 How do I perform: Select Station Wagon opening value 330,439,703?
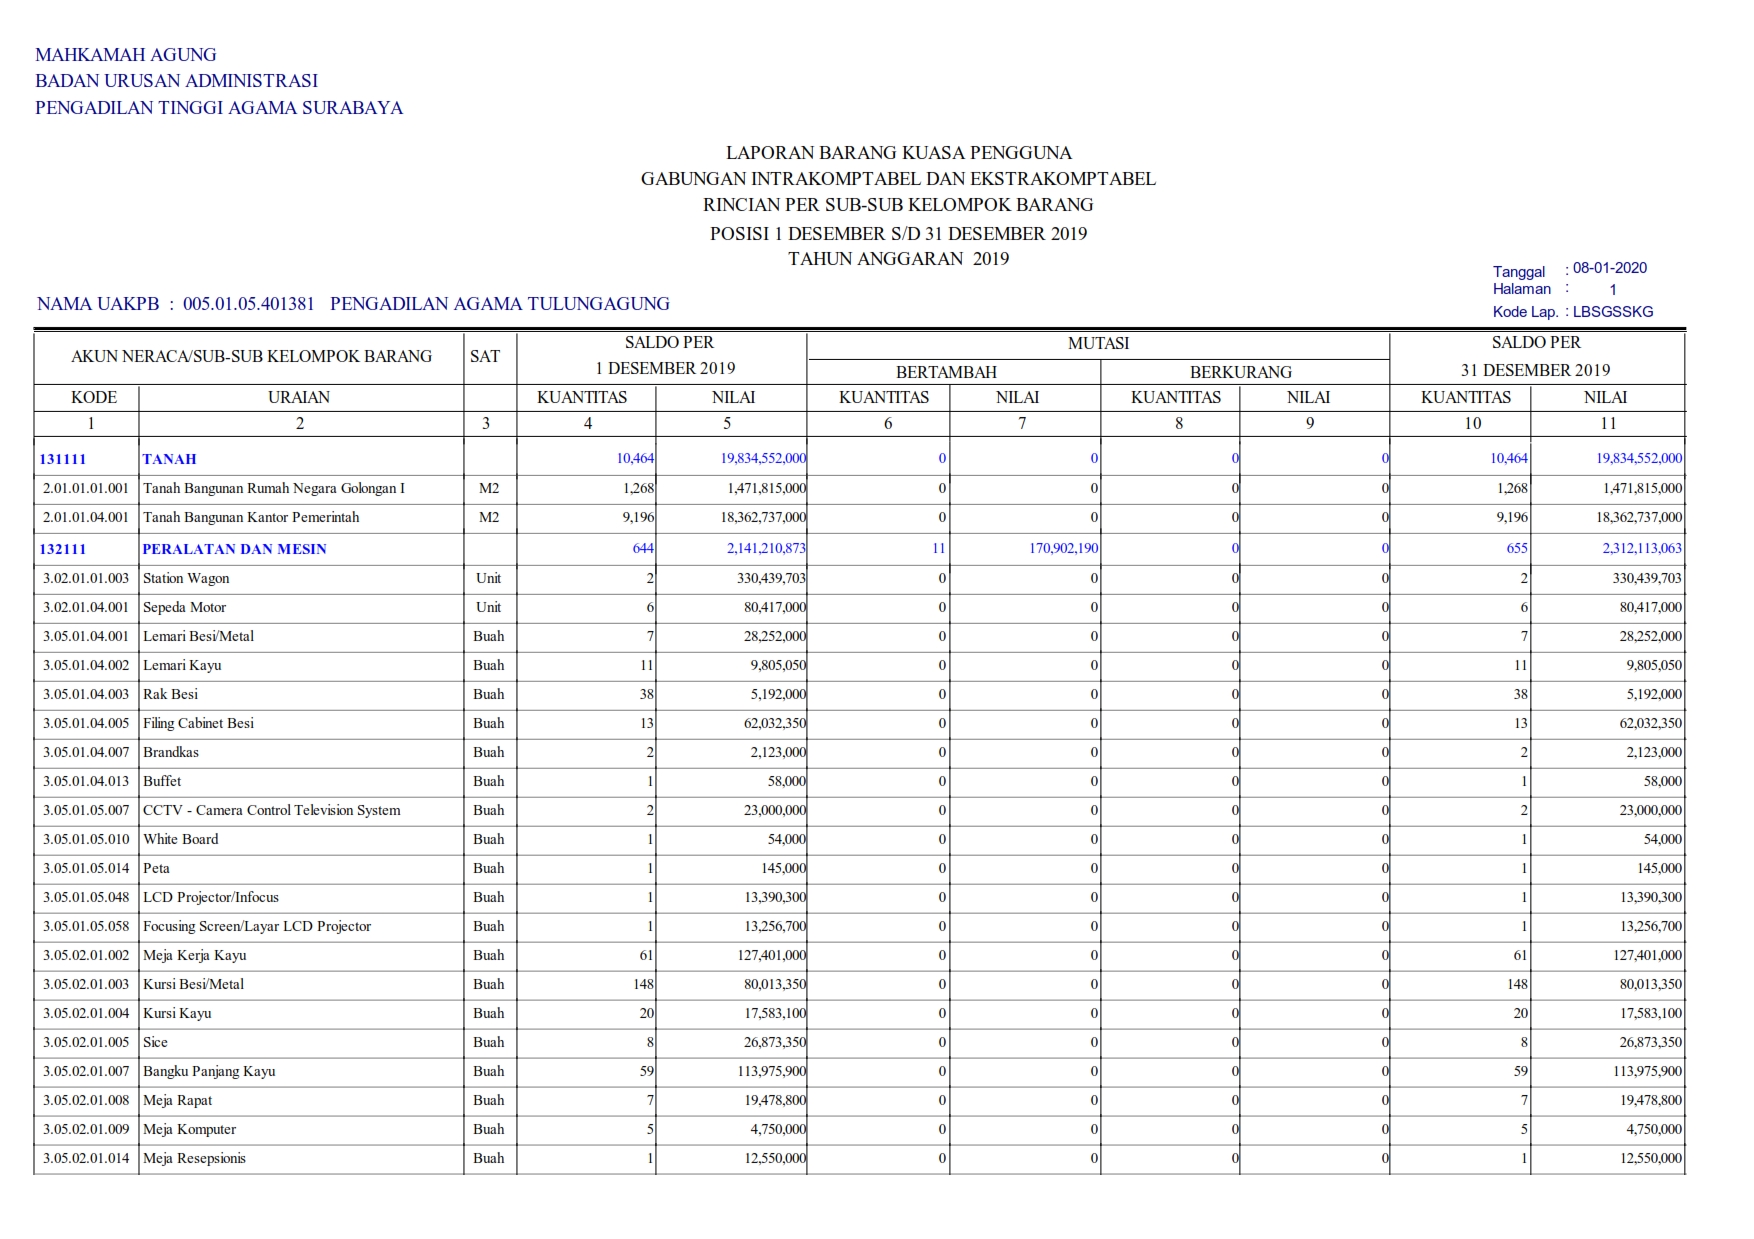[771, 579]
